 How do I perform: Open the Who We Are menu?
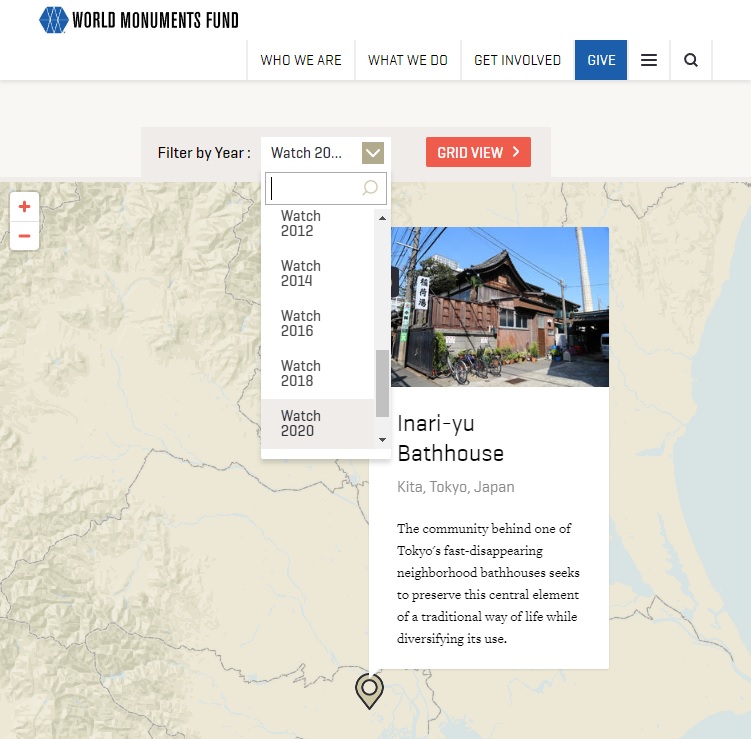tap(301, 60)
